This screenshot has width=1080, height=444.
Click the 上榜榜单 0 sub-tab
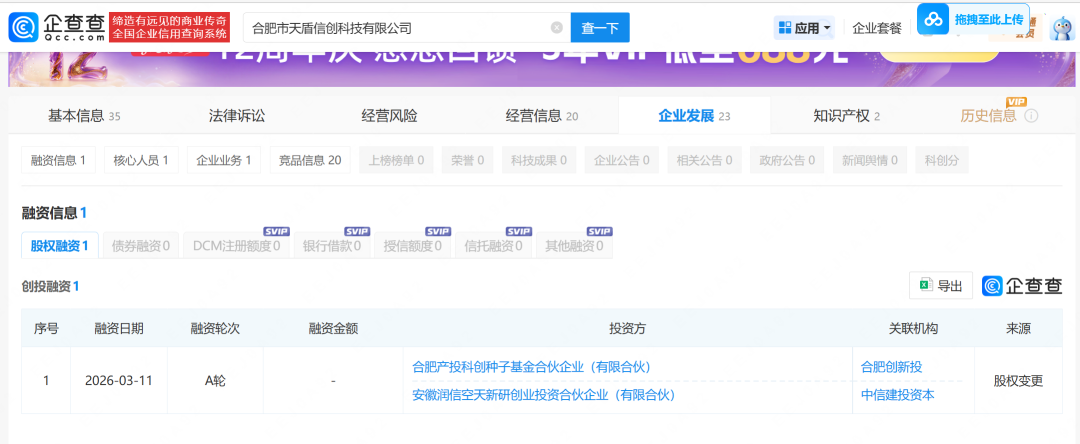pyautogui.click(x=396, y=160)
